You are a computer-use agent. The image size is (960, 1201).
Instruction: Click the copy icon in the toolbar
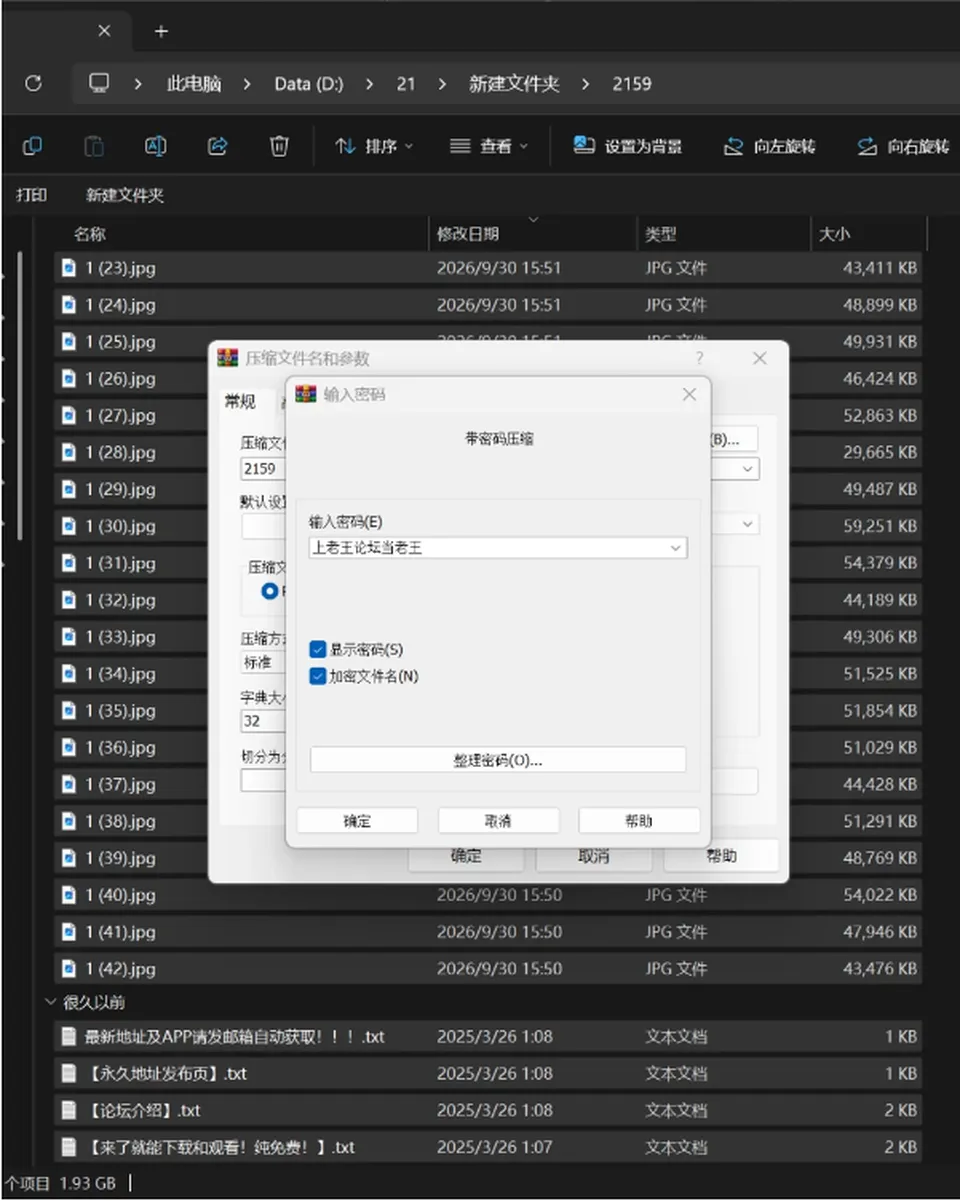coord(32,146)
